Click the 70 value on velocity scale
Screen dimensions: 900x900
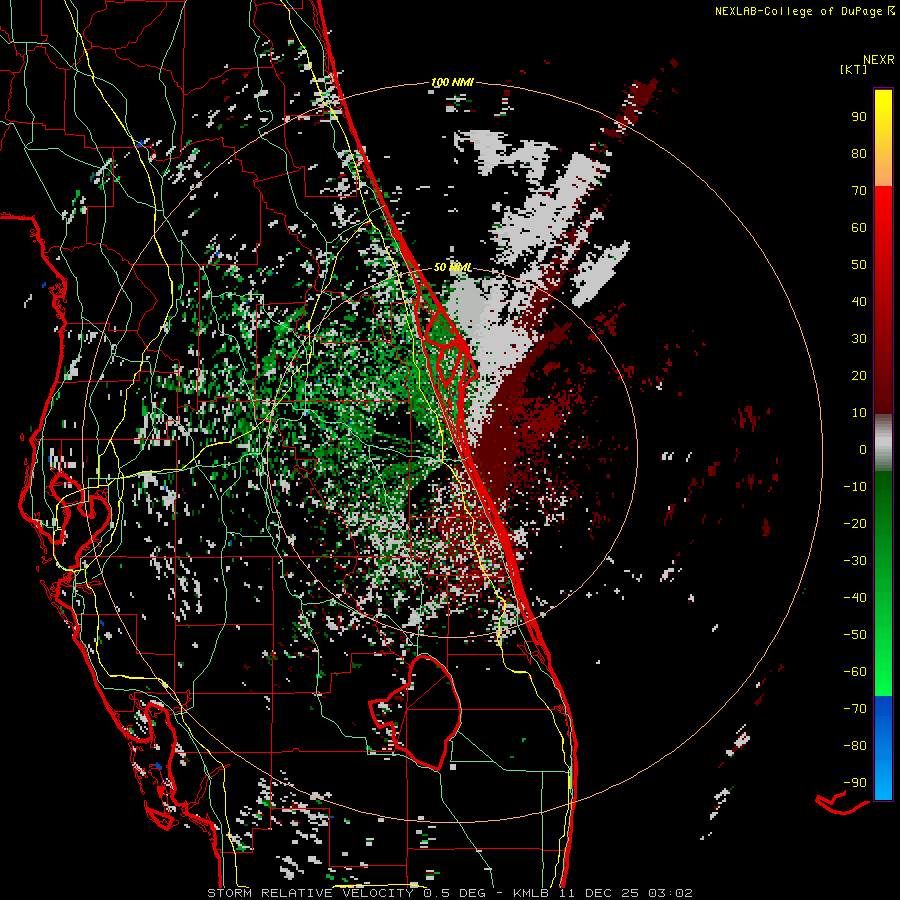click(859, 191)
